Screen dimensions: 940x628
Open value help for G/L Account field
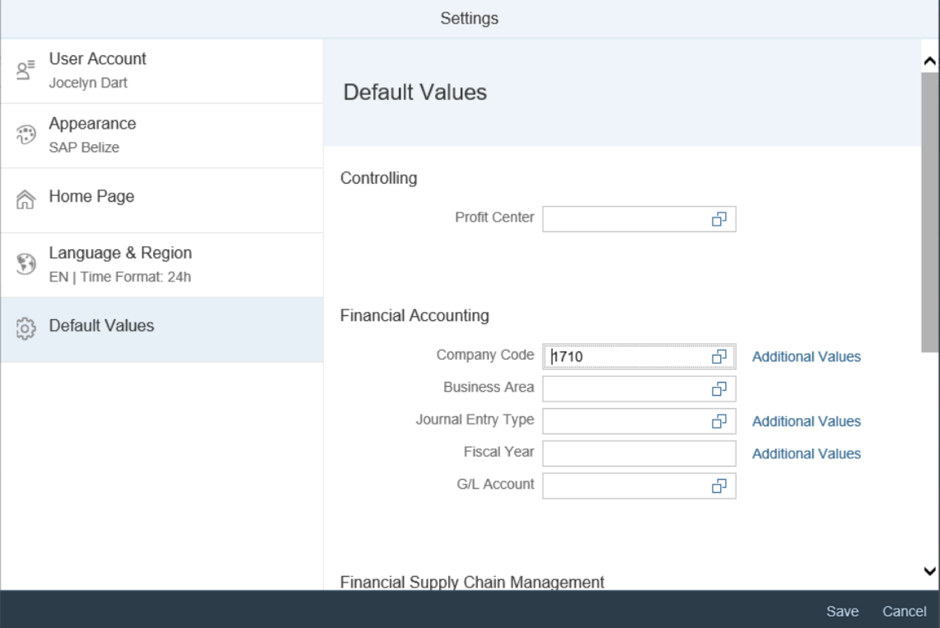point(718,486)
